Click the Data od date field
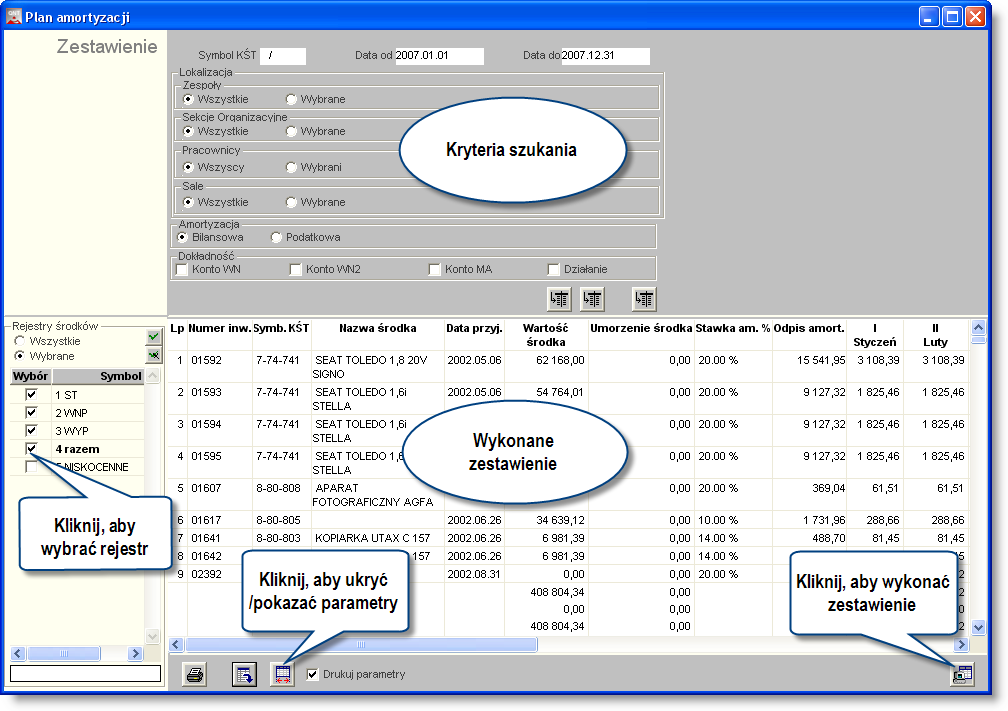The image size is (1008, 711). [x=439, y=56]
